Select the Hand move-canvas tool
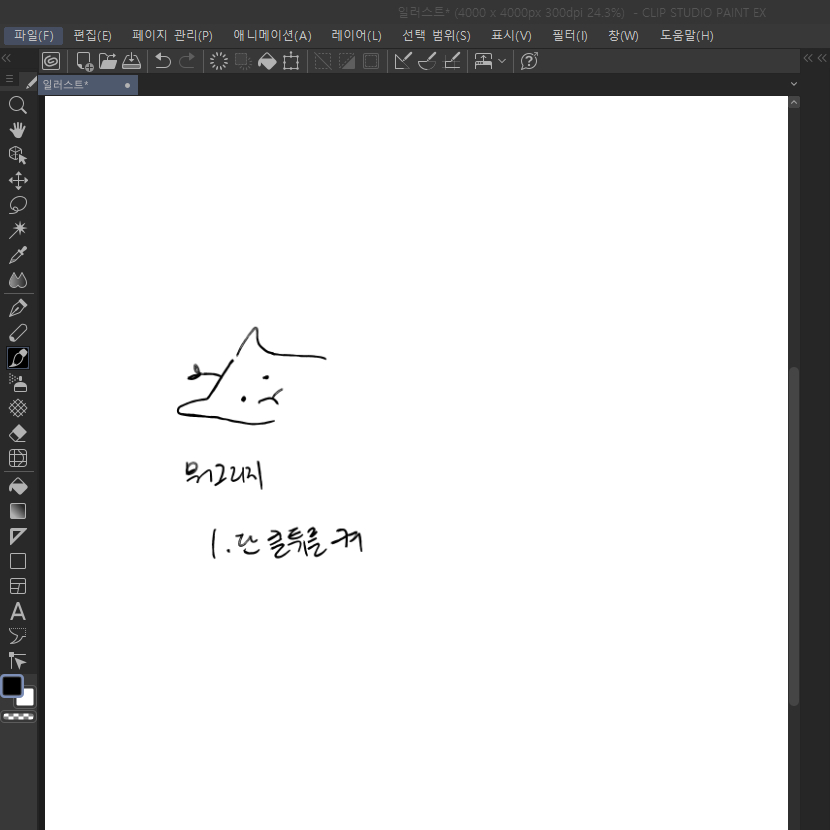This screenshot has height=830, width=830. [17, 130]
